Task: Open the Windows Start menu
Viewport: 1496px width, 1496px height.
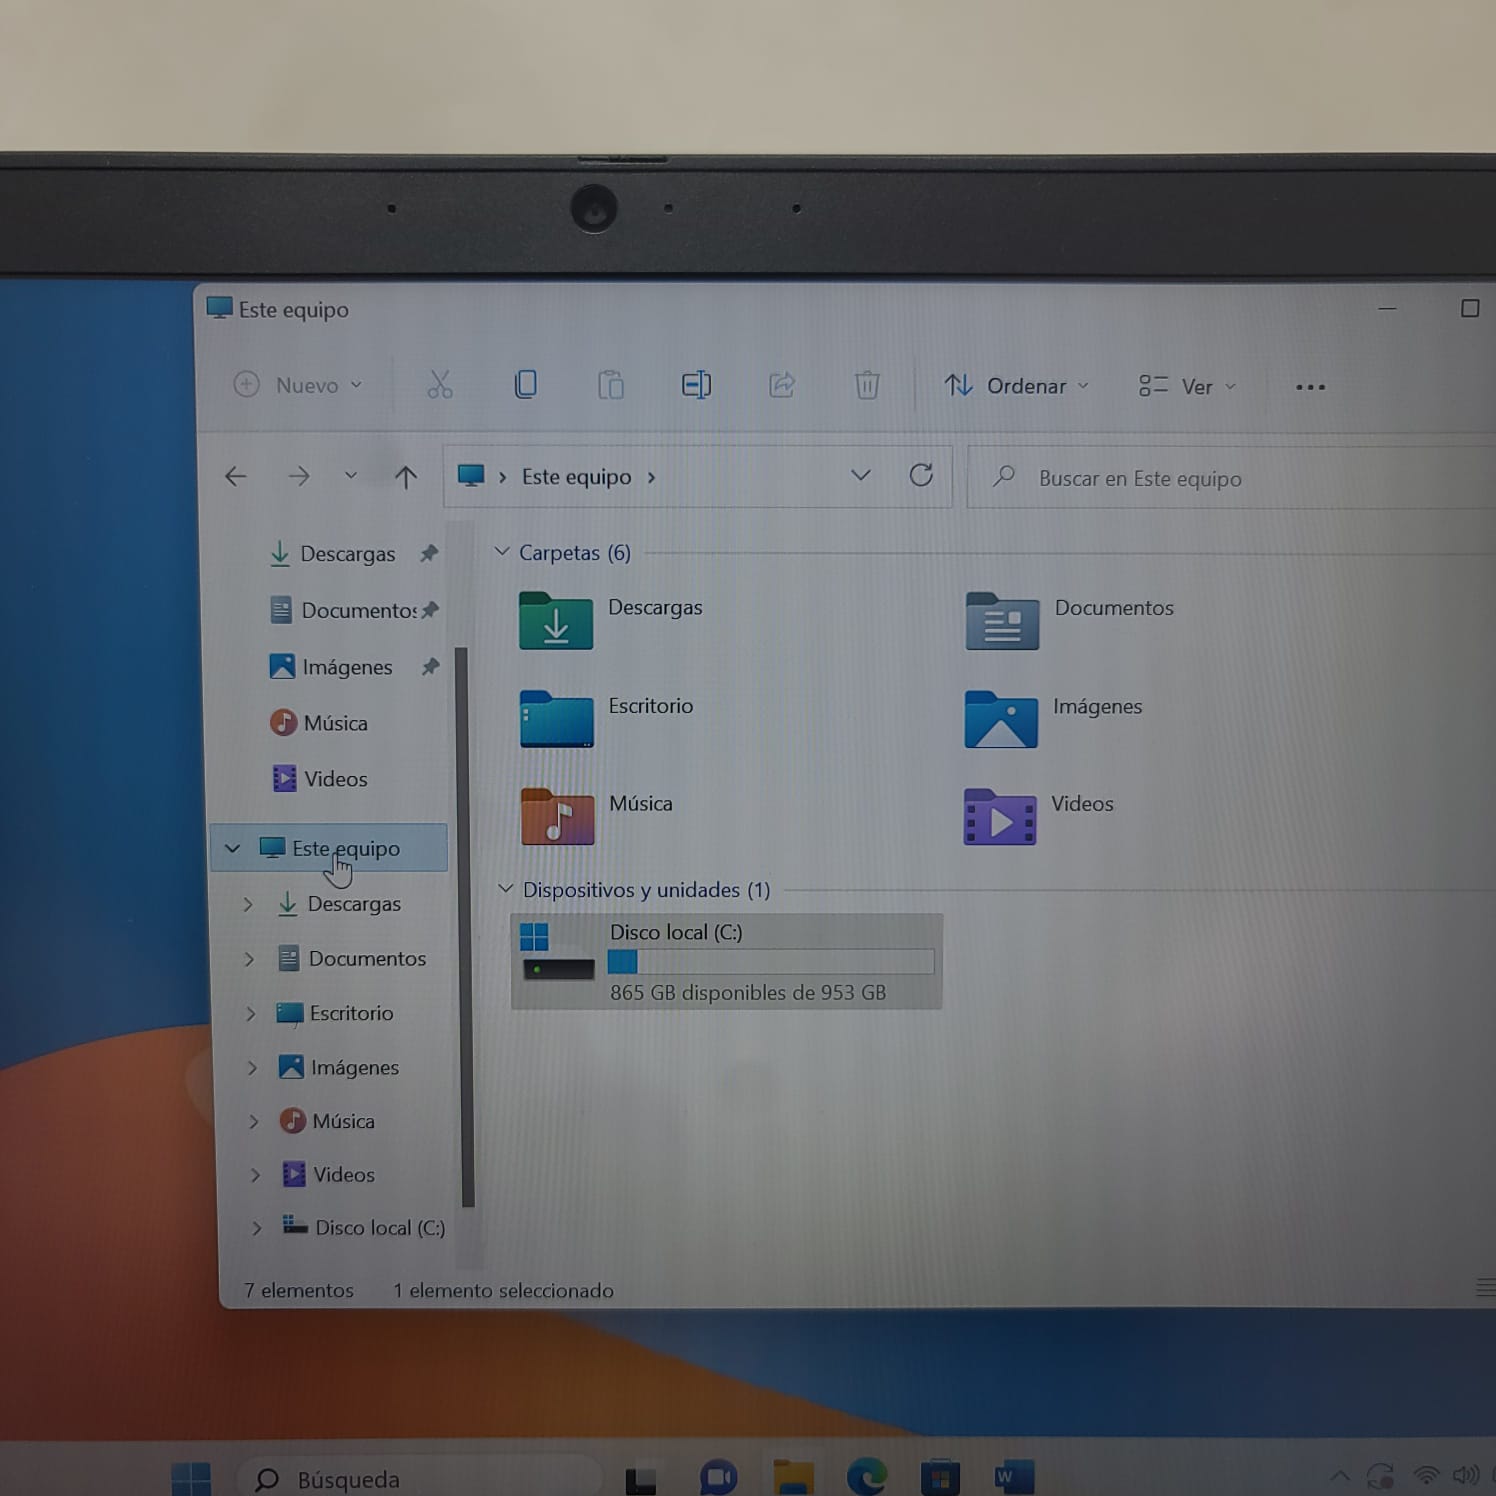Action: [x=191, y=1479]
